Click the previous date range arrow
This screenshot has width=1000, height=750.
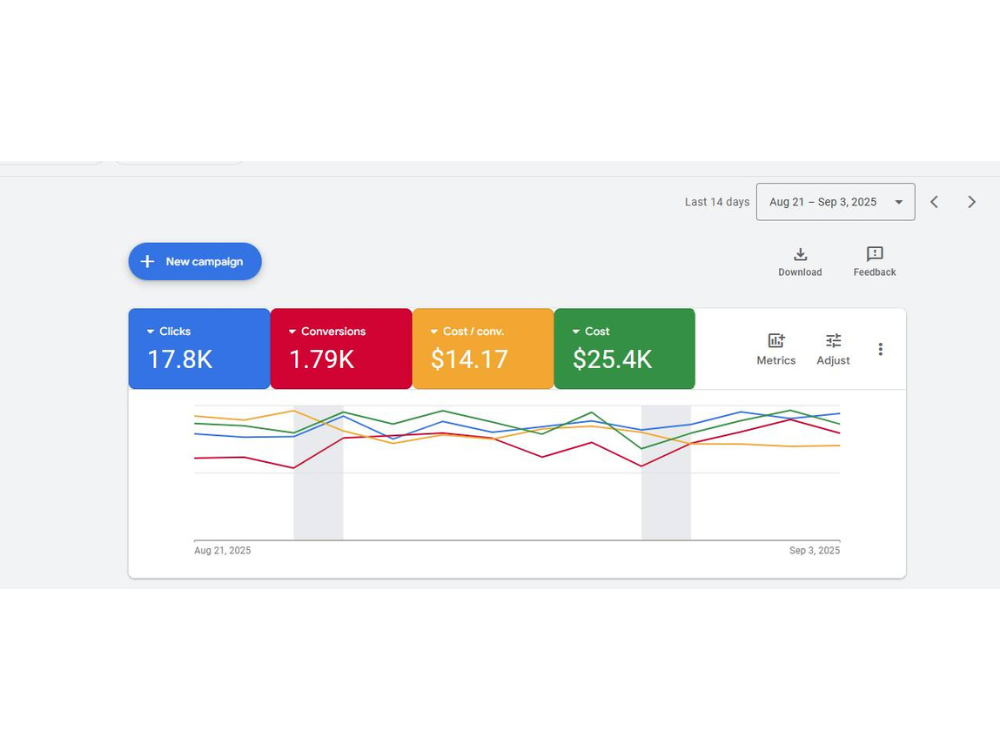[934, 201]
